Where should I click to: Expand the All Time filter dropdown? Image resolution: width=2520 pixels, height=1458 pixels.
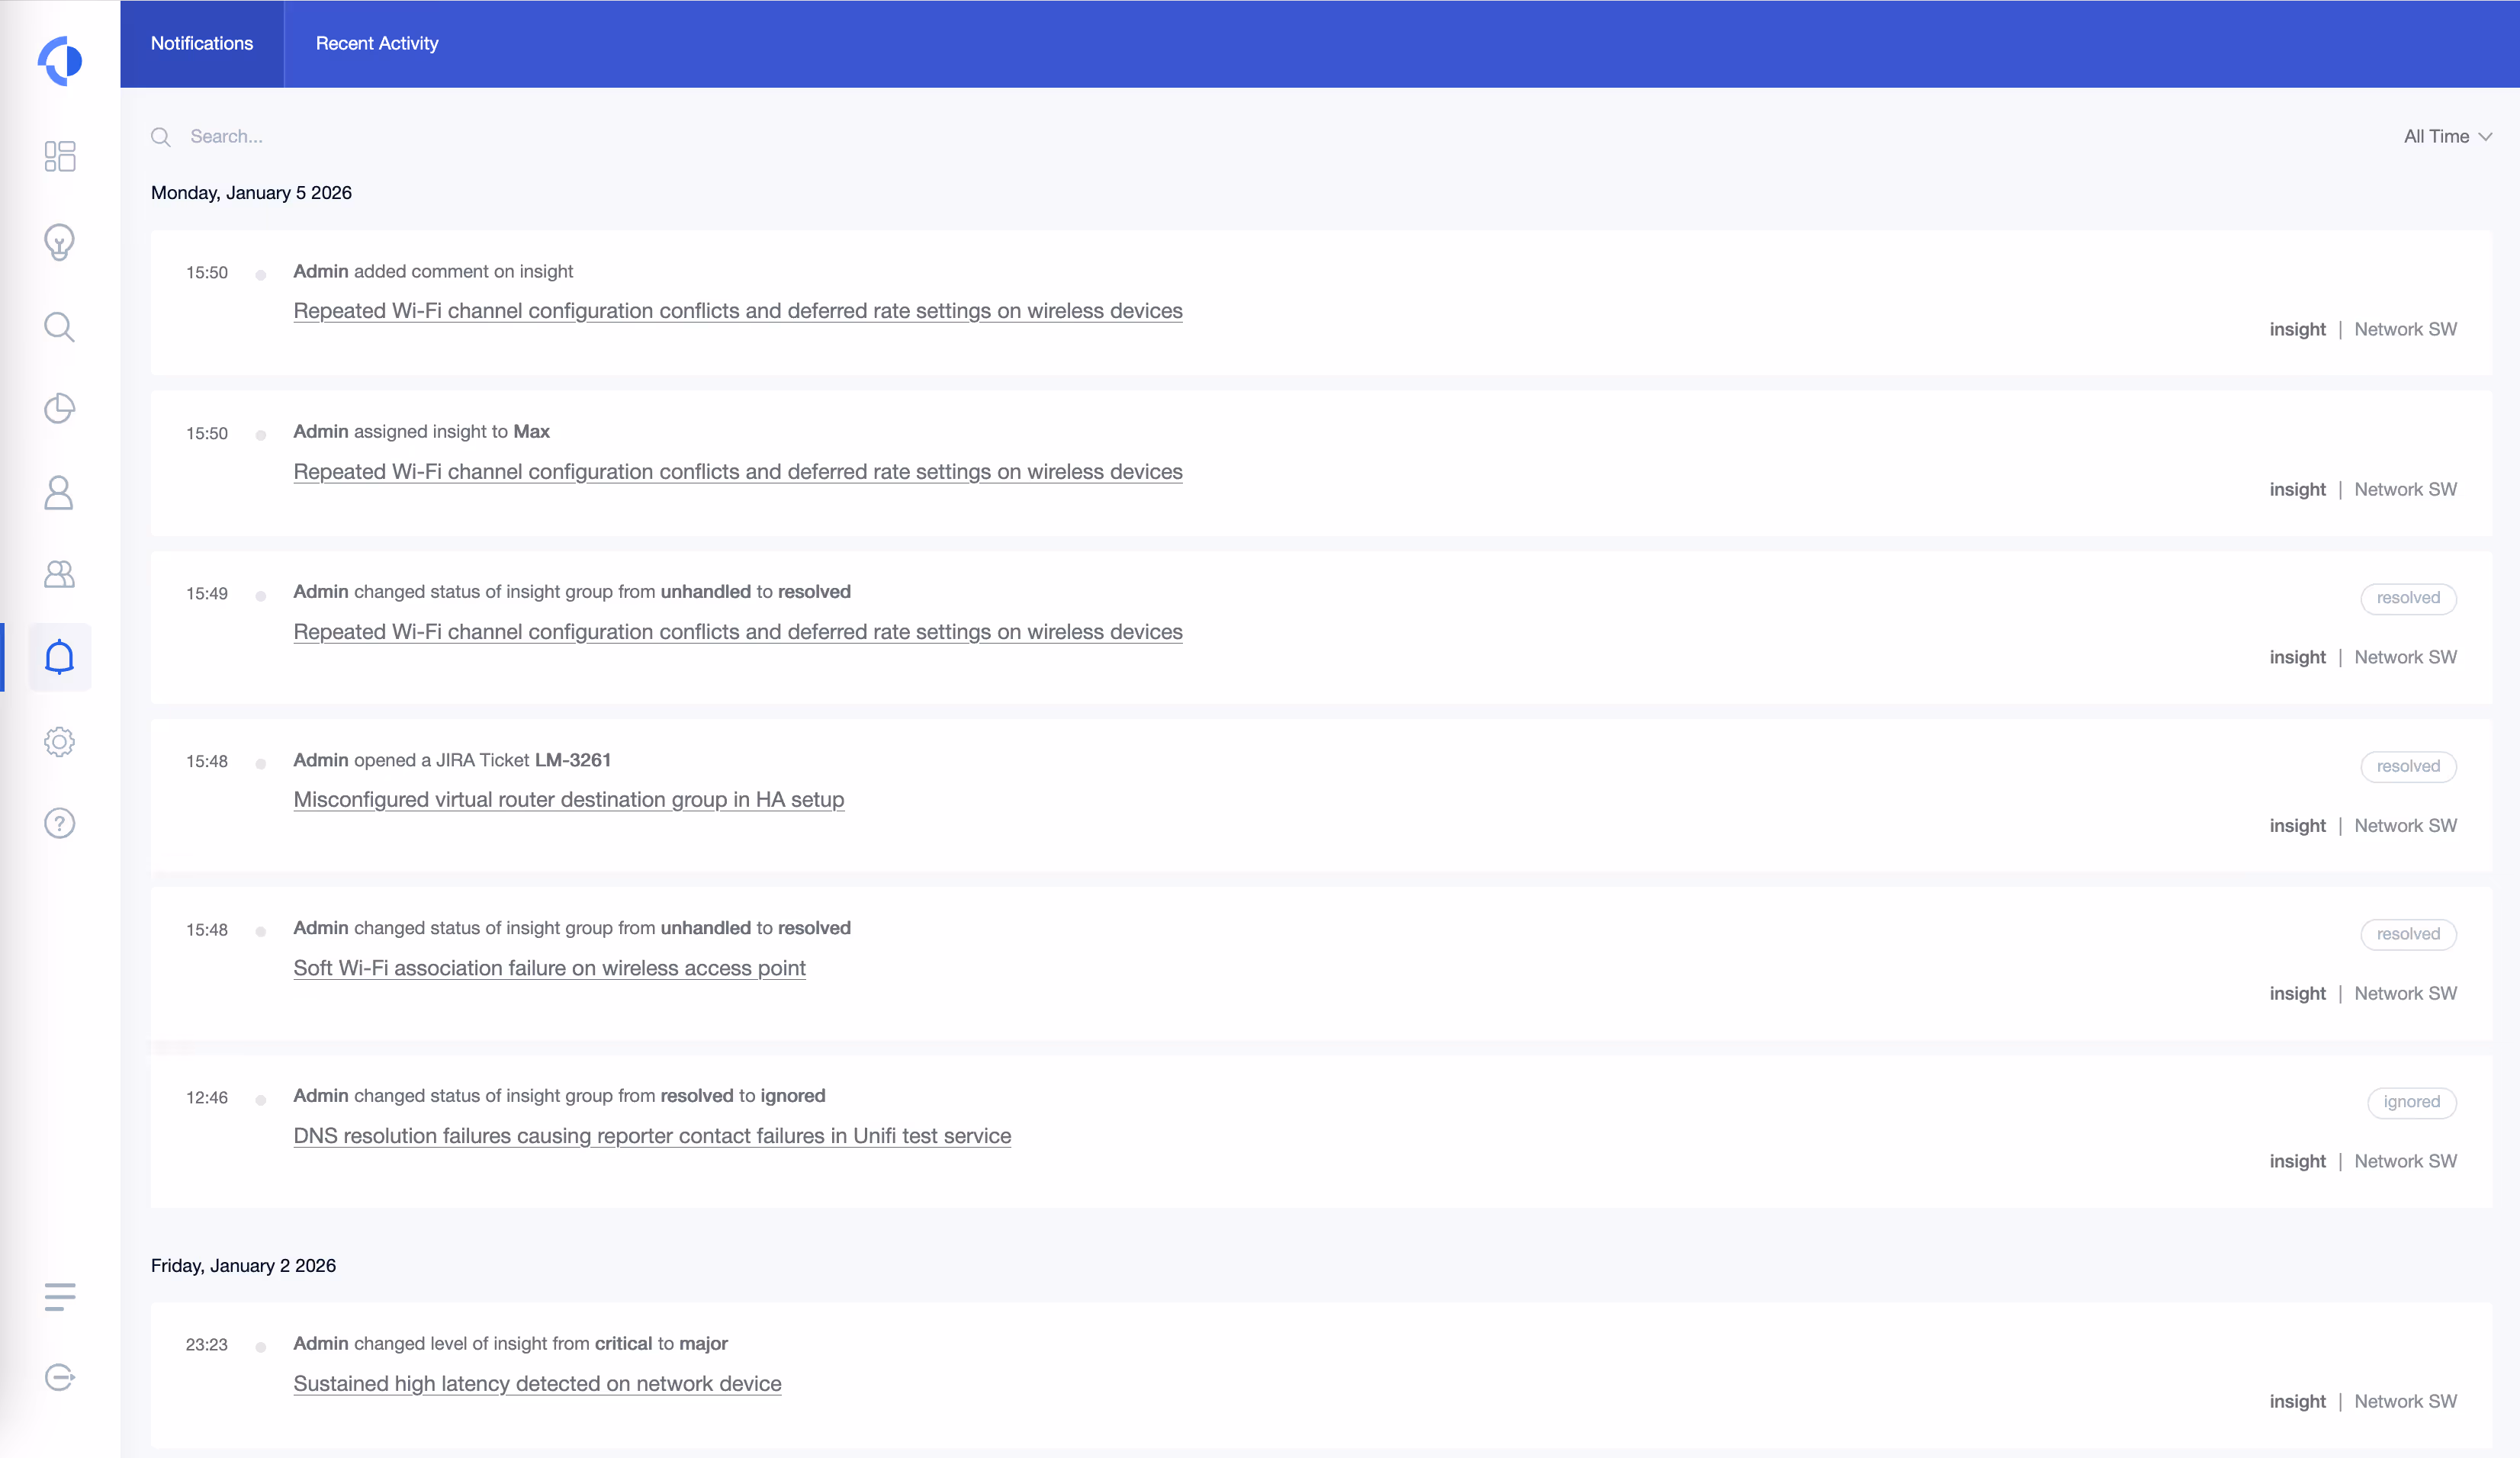[2446, 137]
